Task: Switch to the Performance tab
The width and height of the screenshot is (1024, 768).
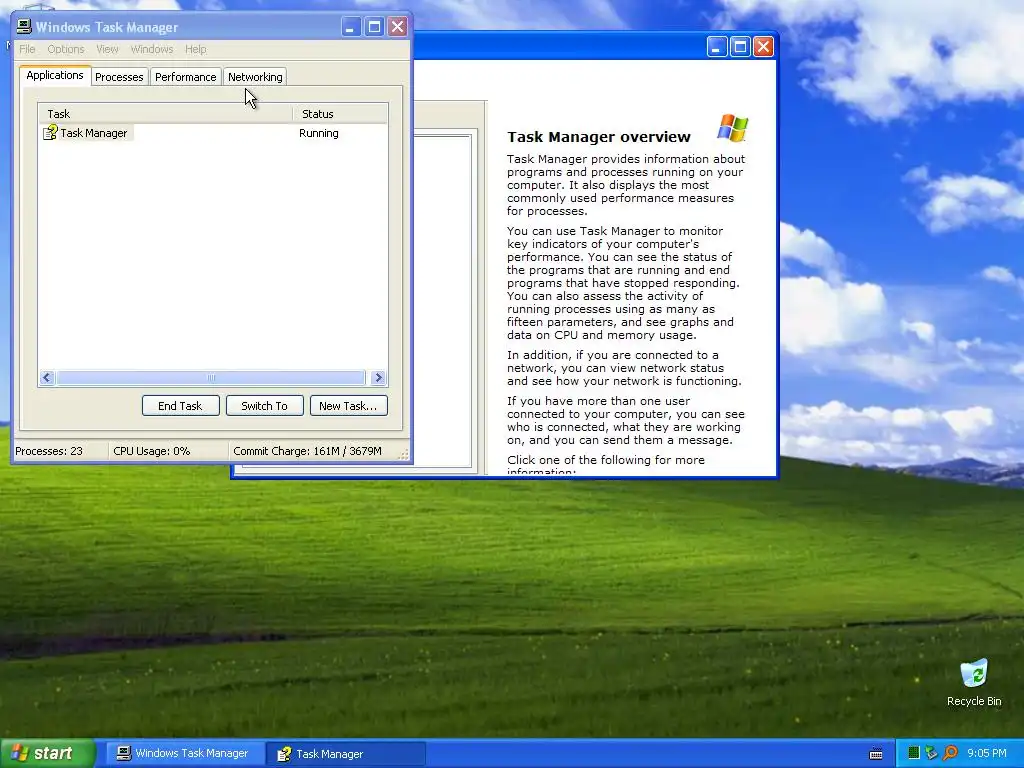Action: [185, 77]
